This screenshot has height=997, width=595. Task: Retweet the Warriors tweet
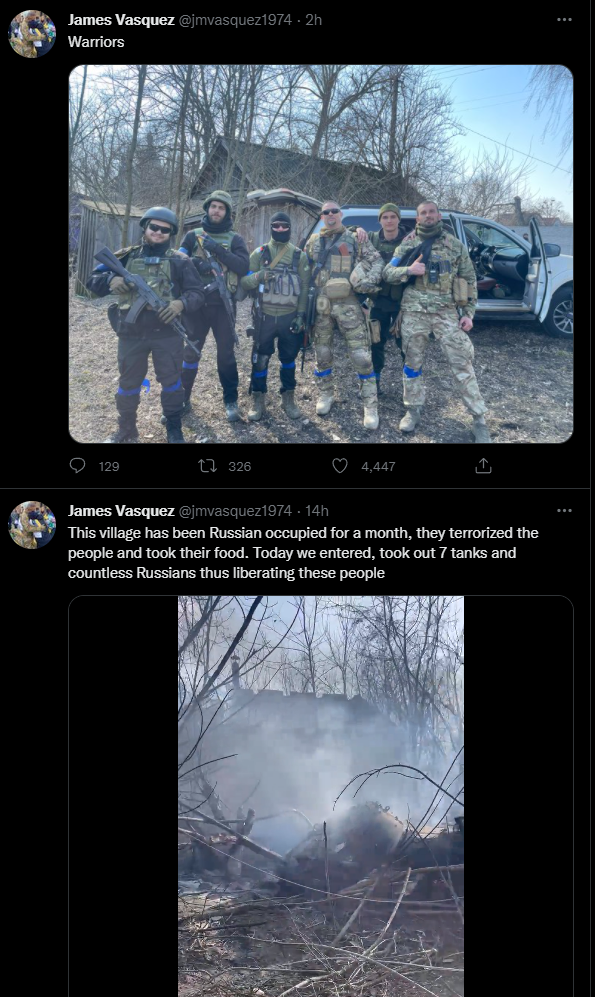coord(207,466)
